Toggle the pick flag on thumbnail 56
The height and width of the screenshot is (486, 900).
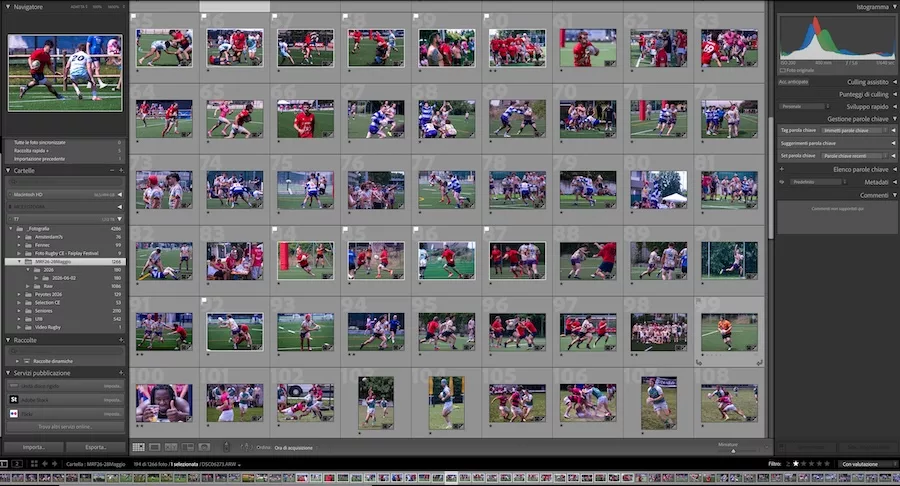tap(204, 17)
